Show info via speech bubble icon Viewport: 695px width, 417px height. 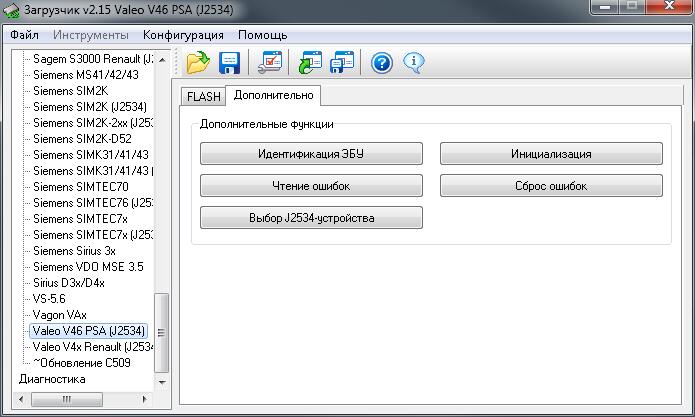414,63
